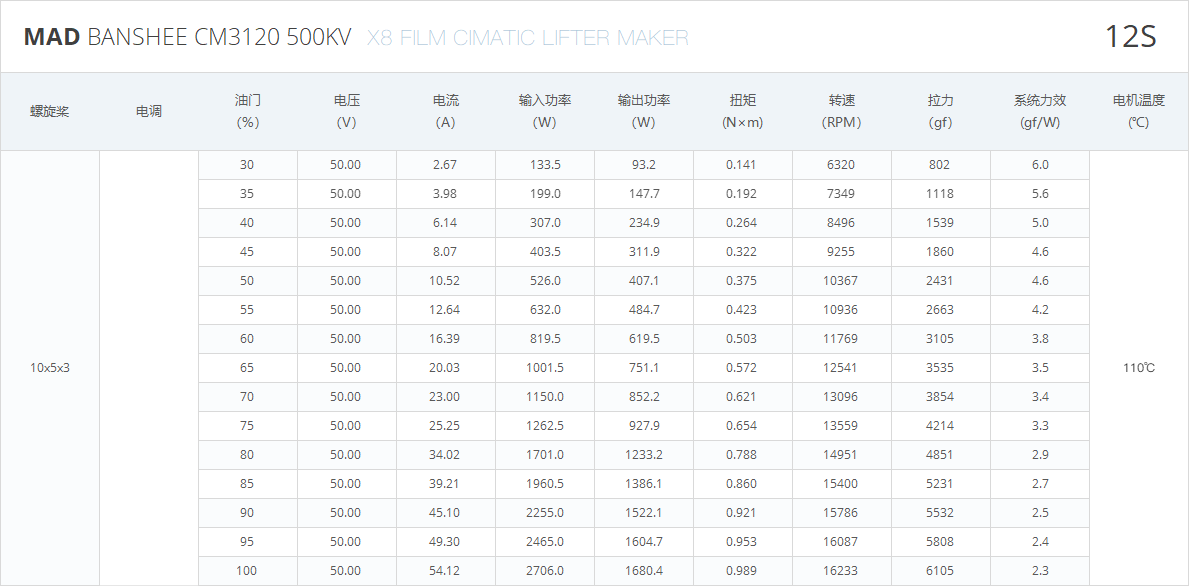The image size is (1189, 586).
Task: Click the throttle value 40
Action: click(x=247, y=222)
